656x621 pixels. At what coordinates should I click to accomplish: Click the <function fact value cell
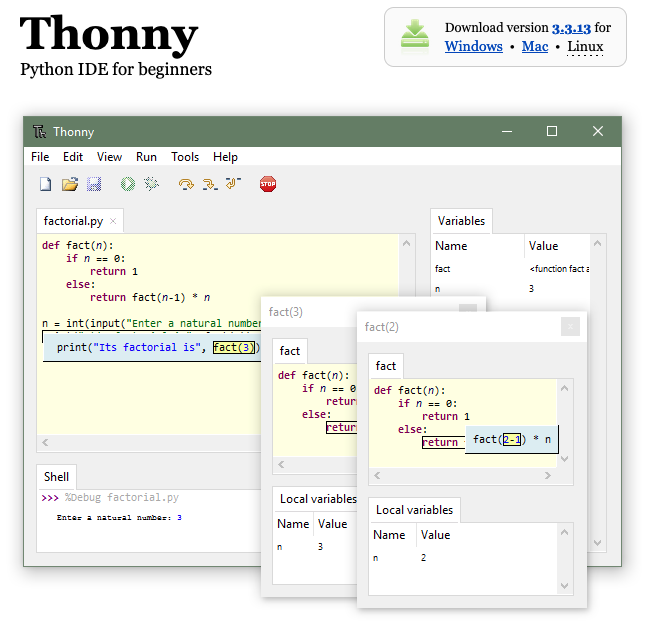point(559,269)
